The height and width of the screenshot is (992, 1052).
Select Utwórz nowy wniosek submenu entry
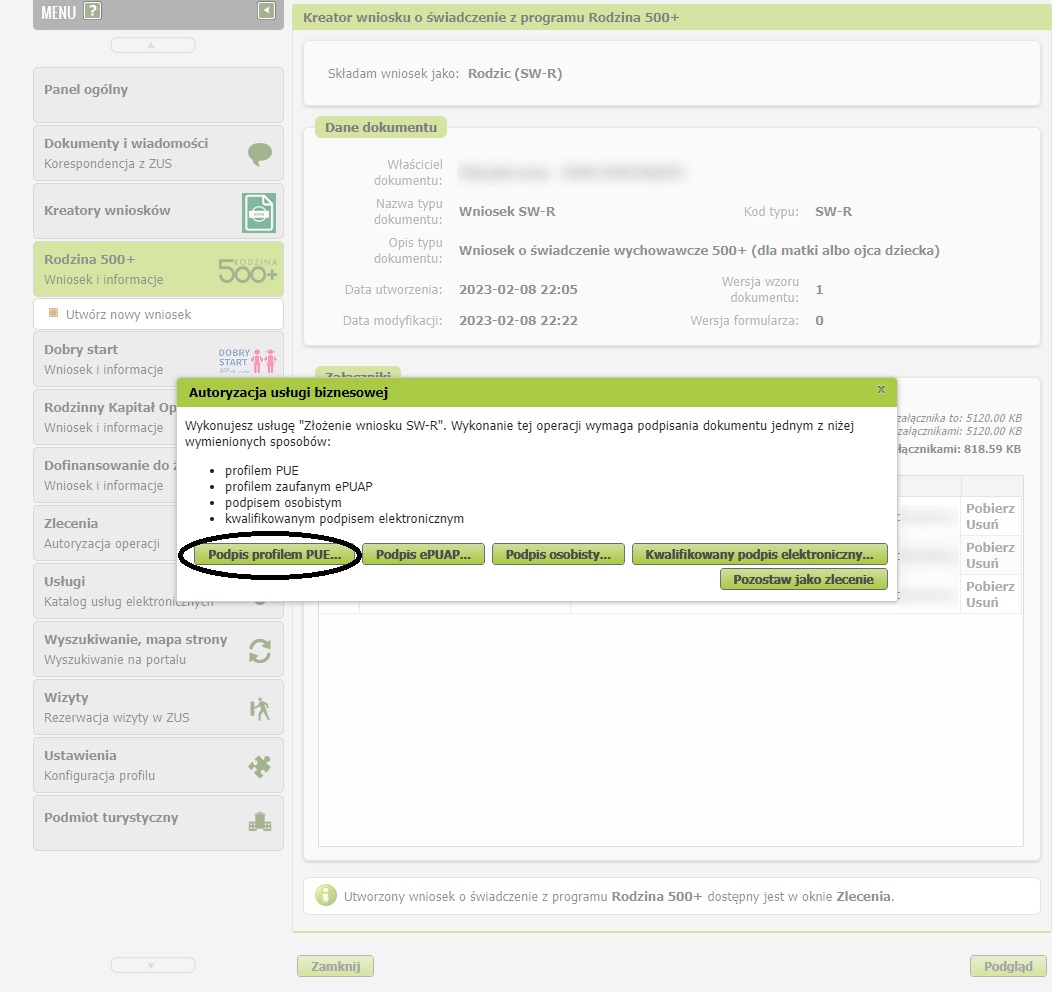[128, 314]
